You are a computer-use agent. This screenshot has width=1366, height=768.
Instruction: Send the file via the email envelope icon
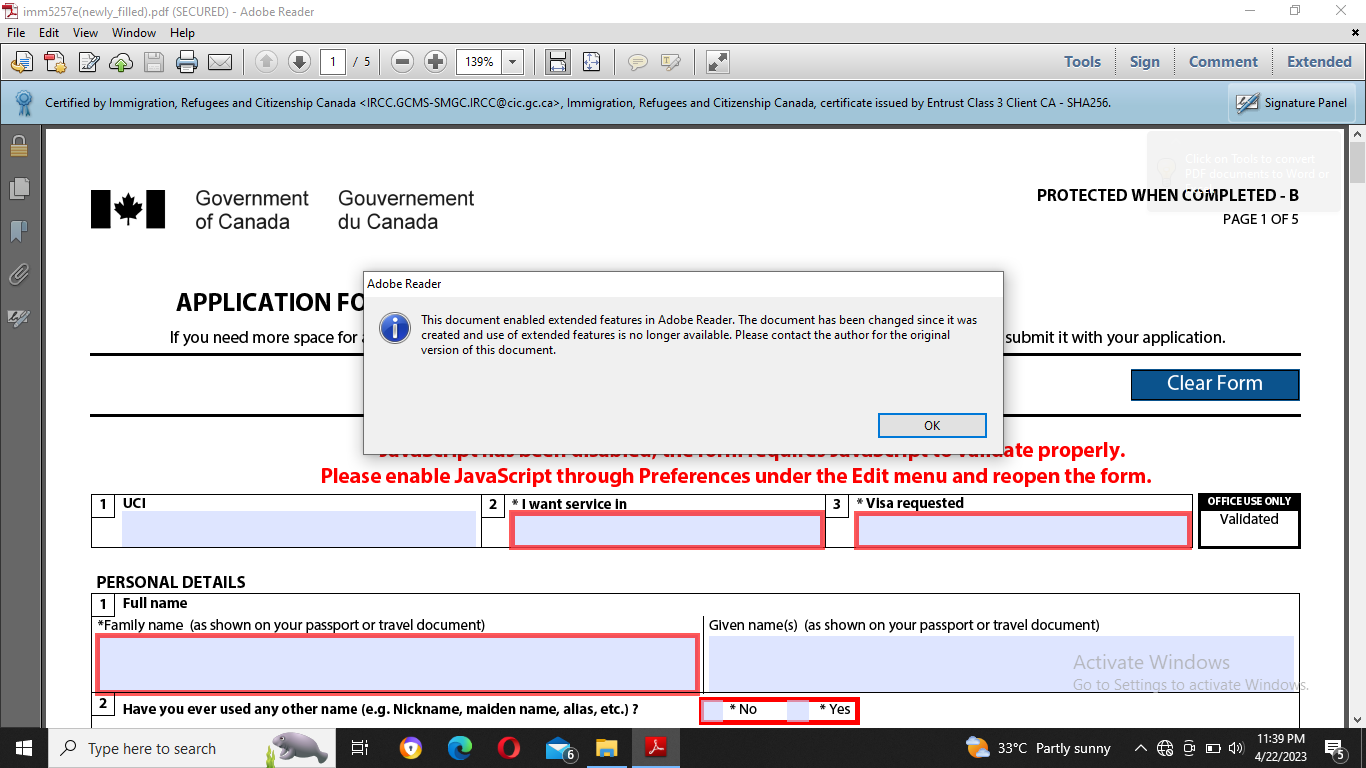220,62
